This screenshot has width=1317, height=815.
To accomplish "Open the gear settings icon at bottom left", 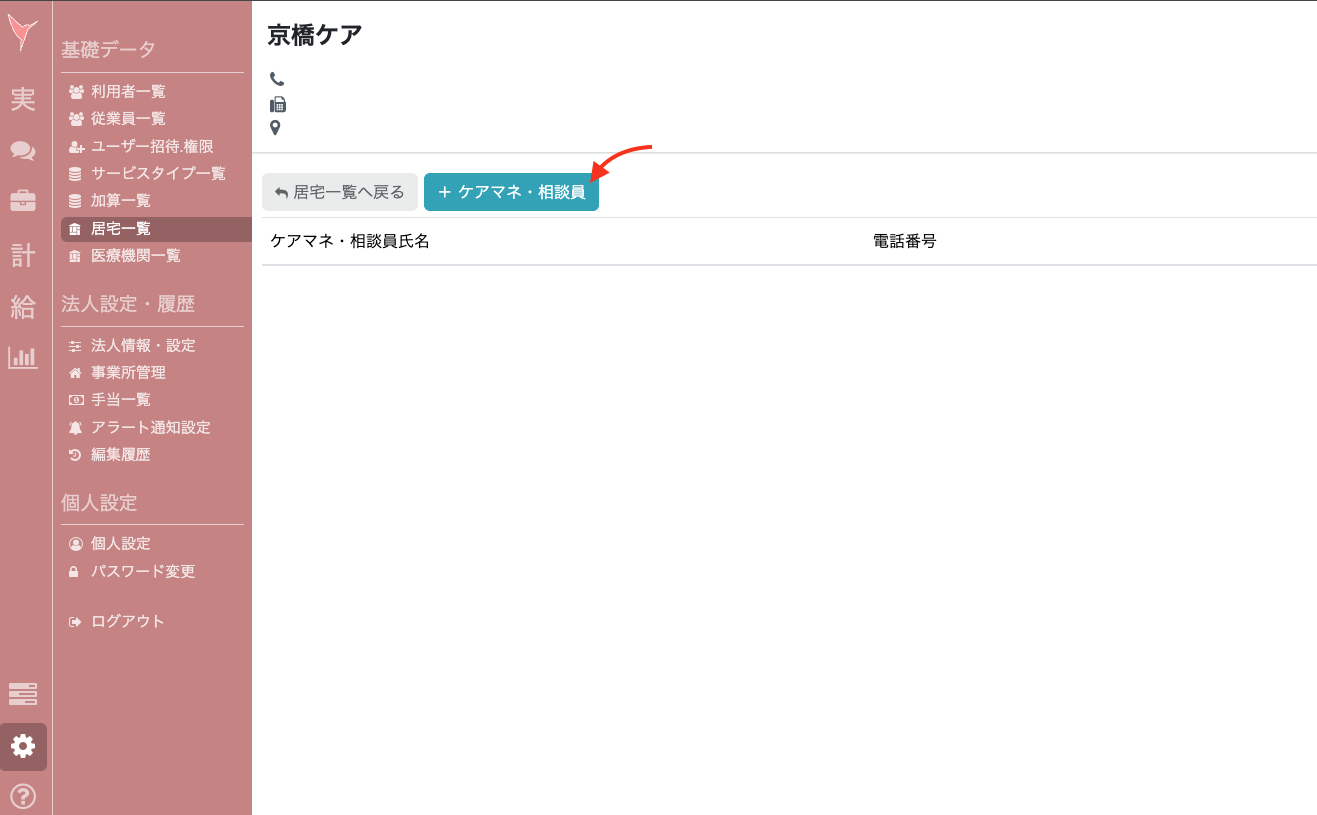I will click(22, 747).
